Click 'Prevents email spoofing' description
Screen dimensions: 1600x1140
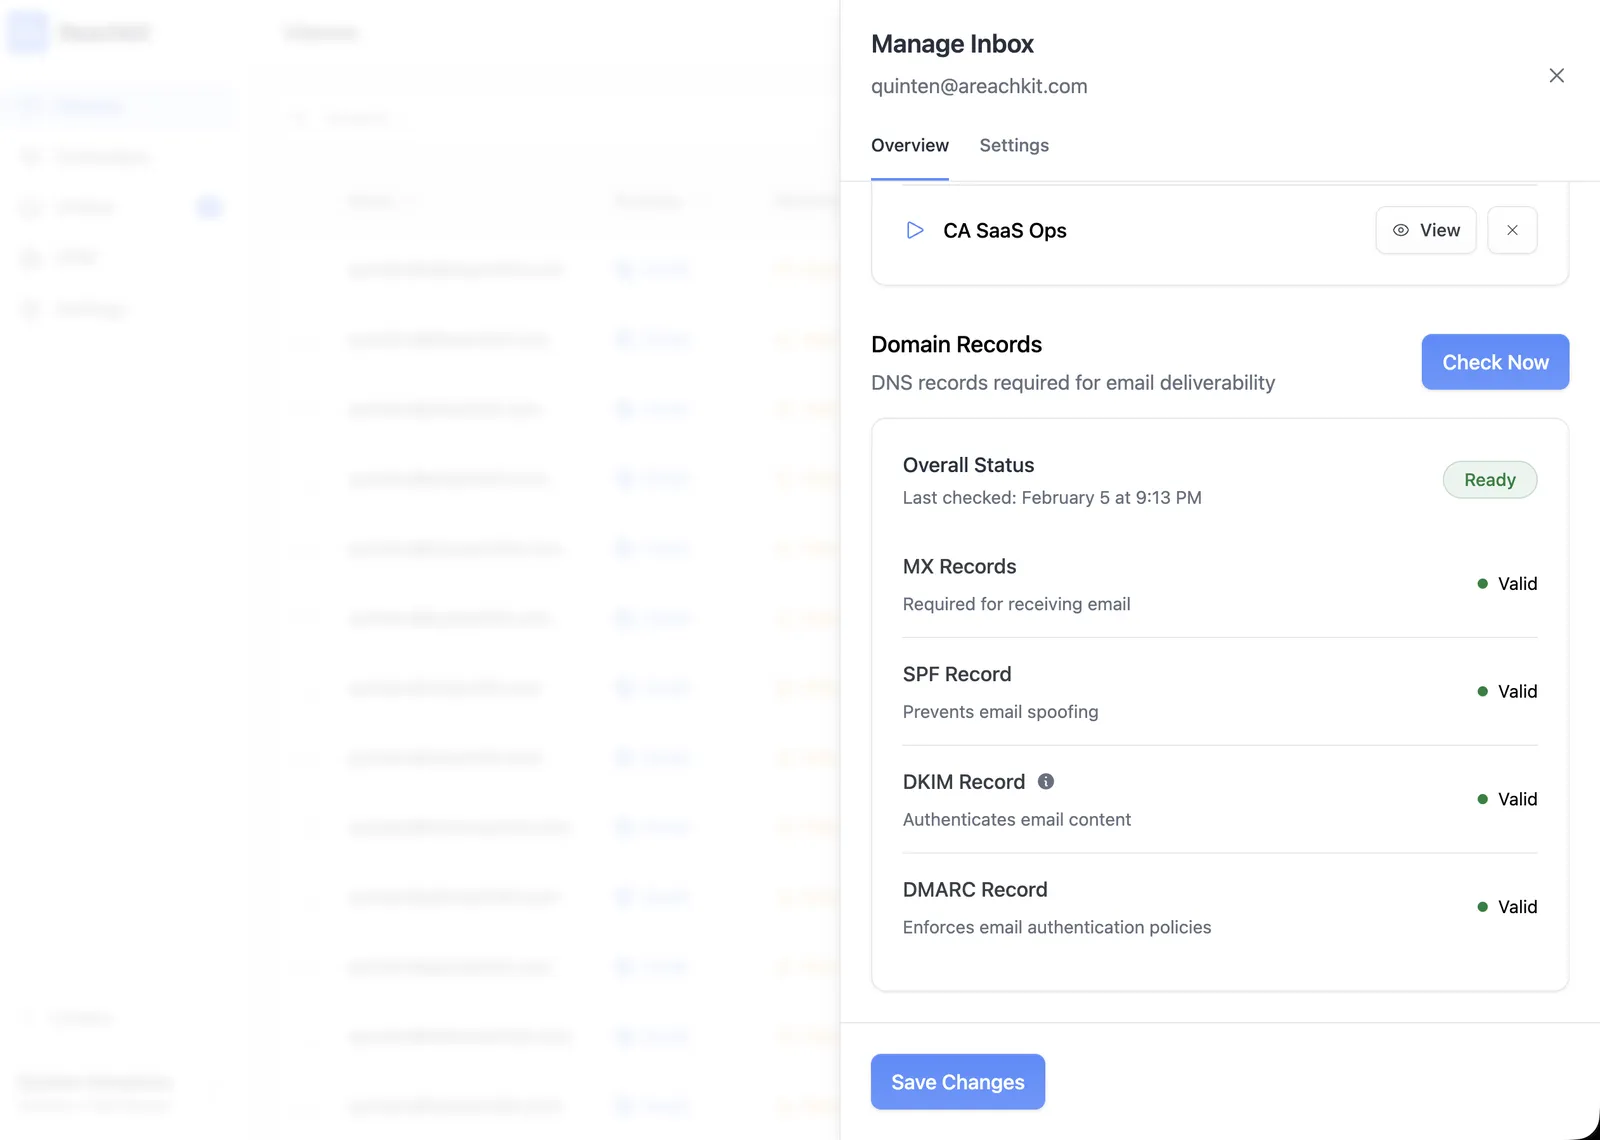[x=1000, y=712]
